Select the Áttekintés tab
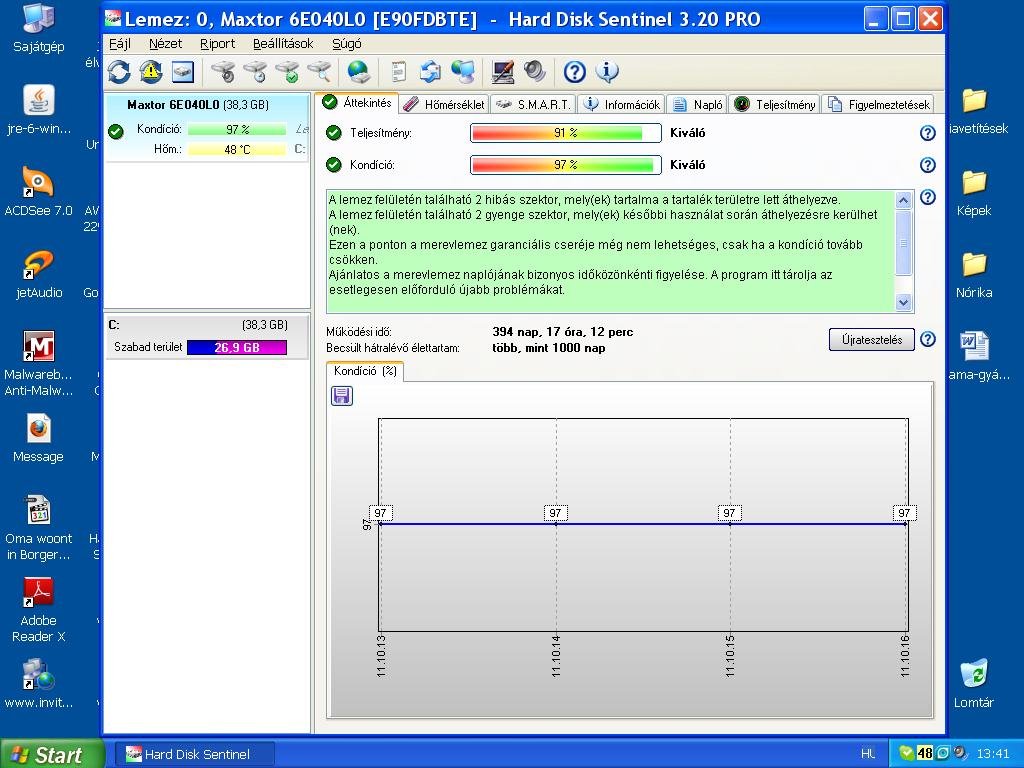Screen dimensions: 1024x768 point(358,103)
